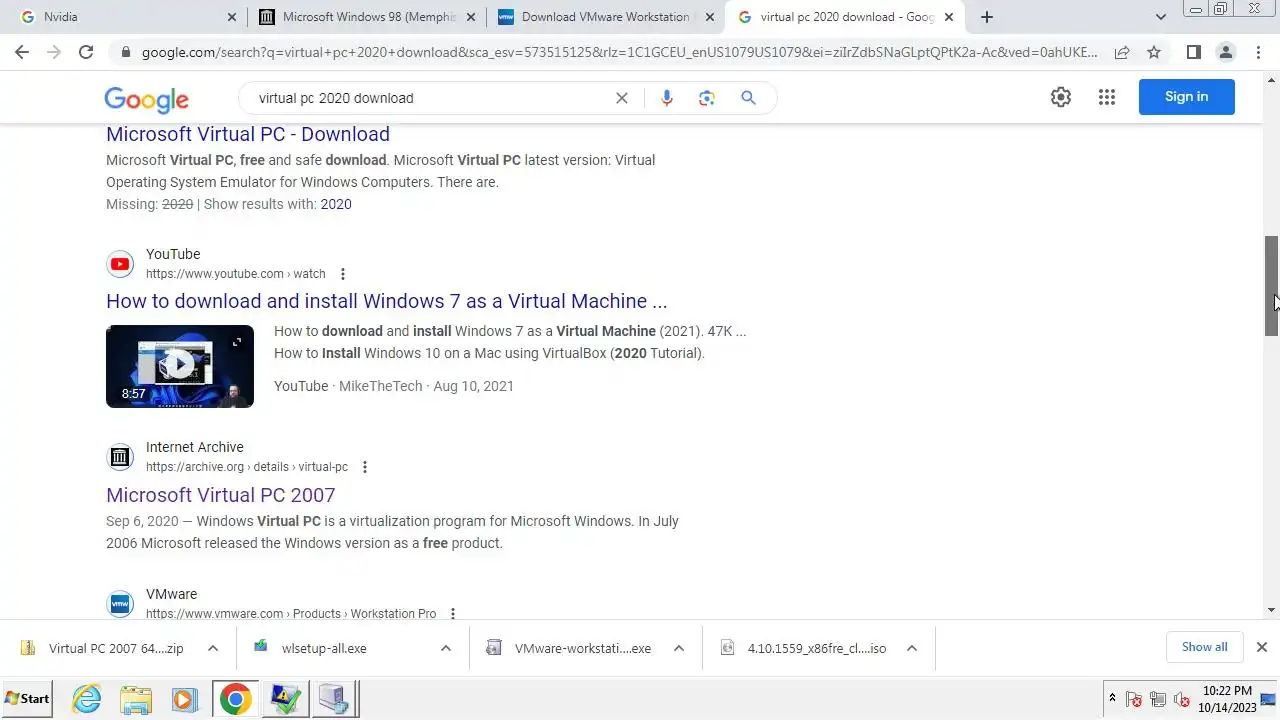Expand options for wlsetup-all.exe download
The image size is (1280, 720).
446,648
